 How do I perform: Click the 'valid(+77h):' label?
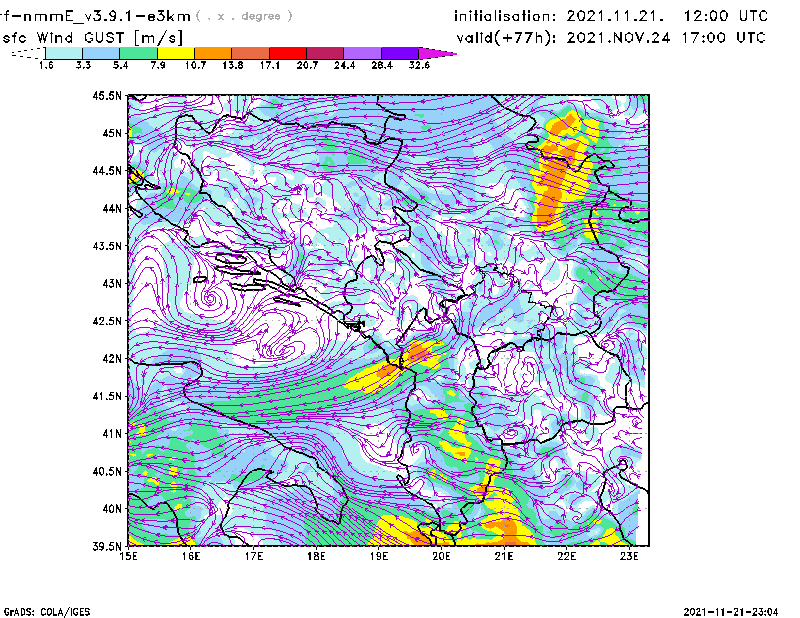coord(507,38)
